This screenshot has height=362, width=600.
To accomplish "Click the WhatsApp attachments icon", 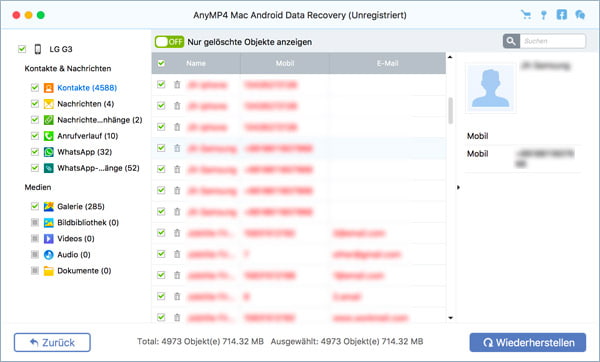I will click(49, 168).
